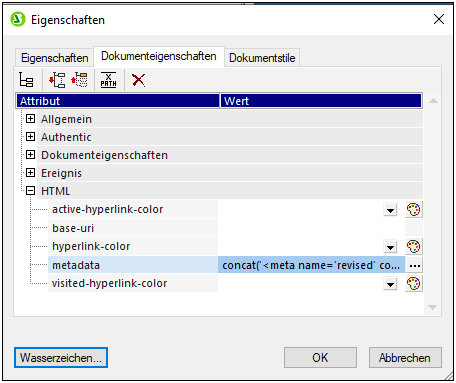
Task: Select the metadata attribute label
Action: [x=76, y=265]
